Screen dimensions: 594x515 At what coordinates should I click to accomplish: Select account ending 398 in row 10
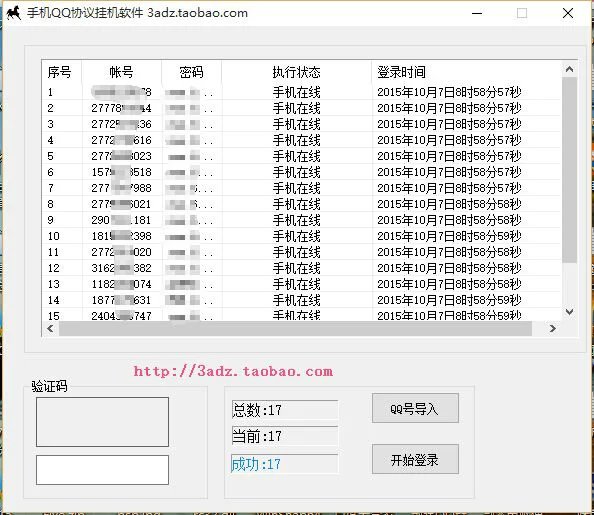[121, 236]
